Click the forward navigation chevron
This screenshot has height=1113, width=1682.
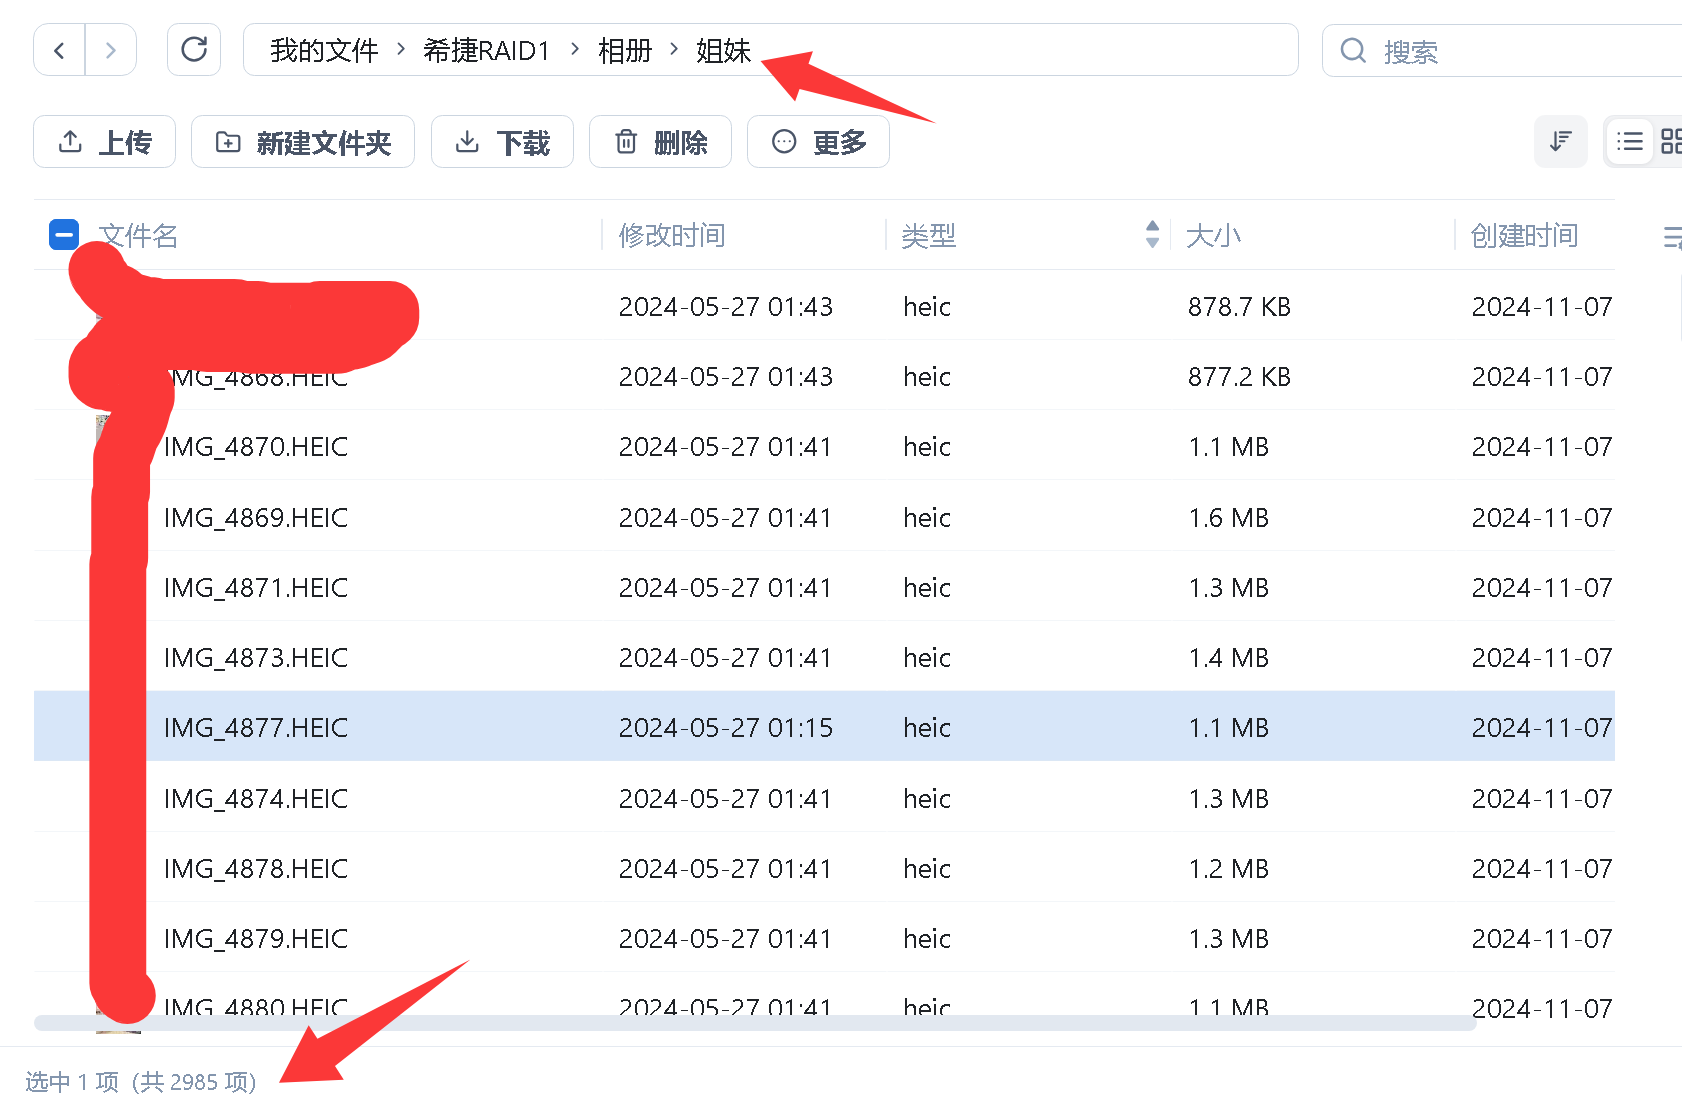[x=110, y=49]
